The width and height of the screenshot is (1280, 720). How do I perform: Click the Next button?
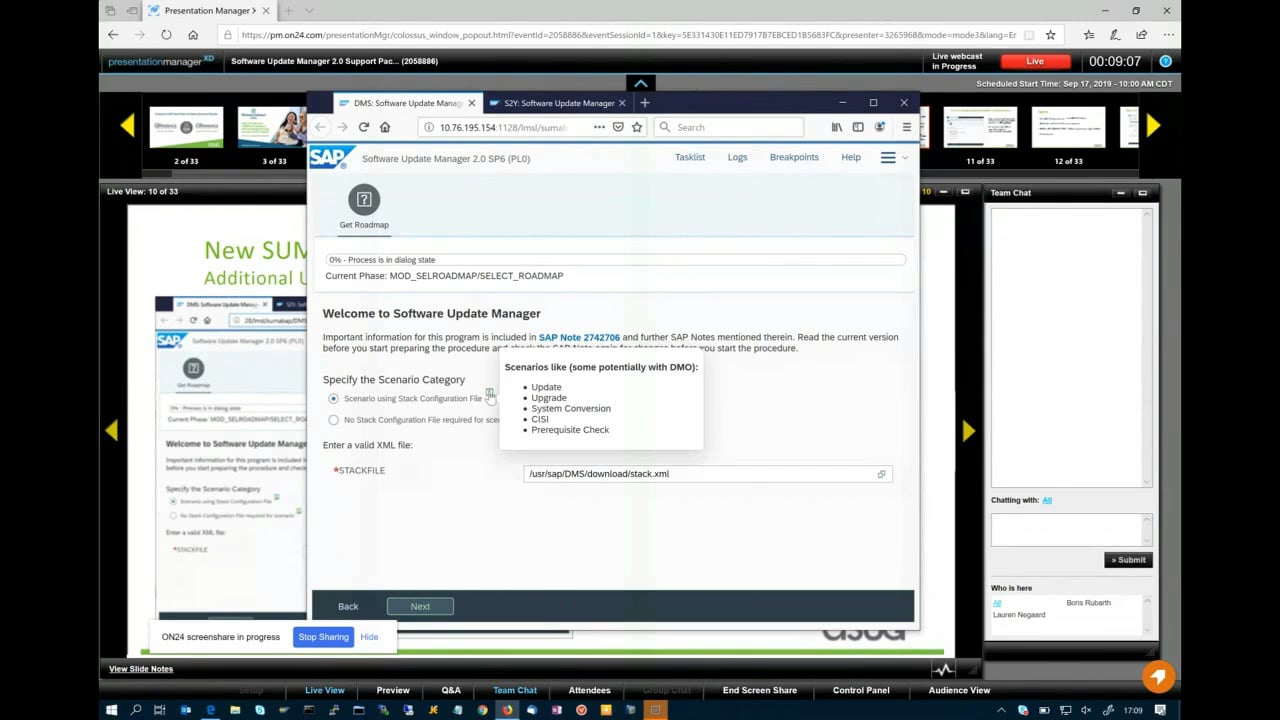420,606
